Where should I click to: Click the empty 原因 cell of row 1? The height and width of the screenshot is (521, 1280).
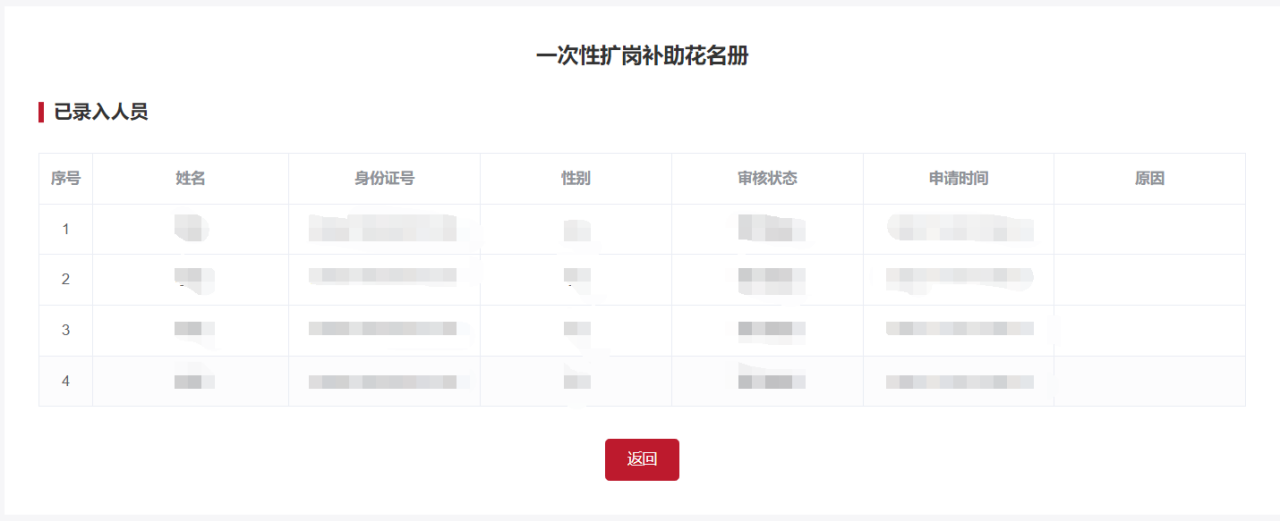pyautogui.click(x=1149, y=229)
